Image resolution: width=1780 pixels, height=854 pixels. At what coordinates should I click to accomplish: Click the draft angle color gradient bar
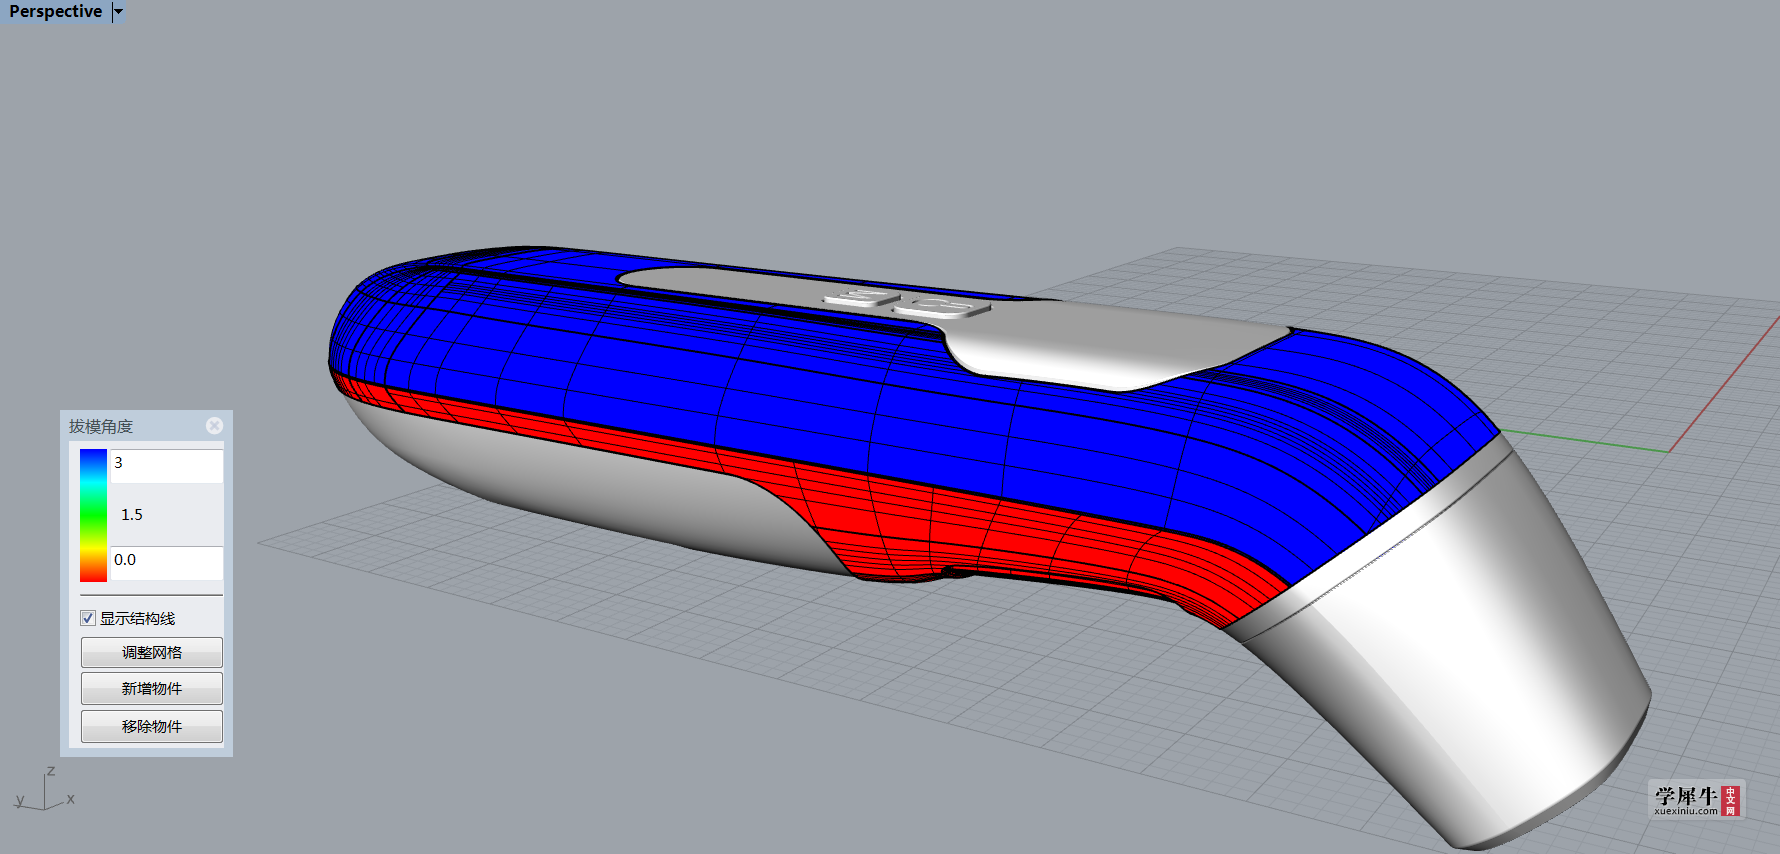[x=93, y=515]
